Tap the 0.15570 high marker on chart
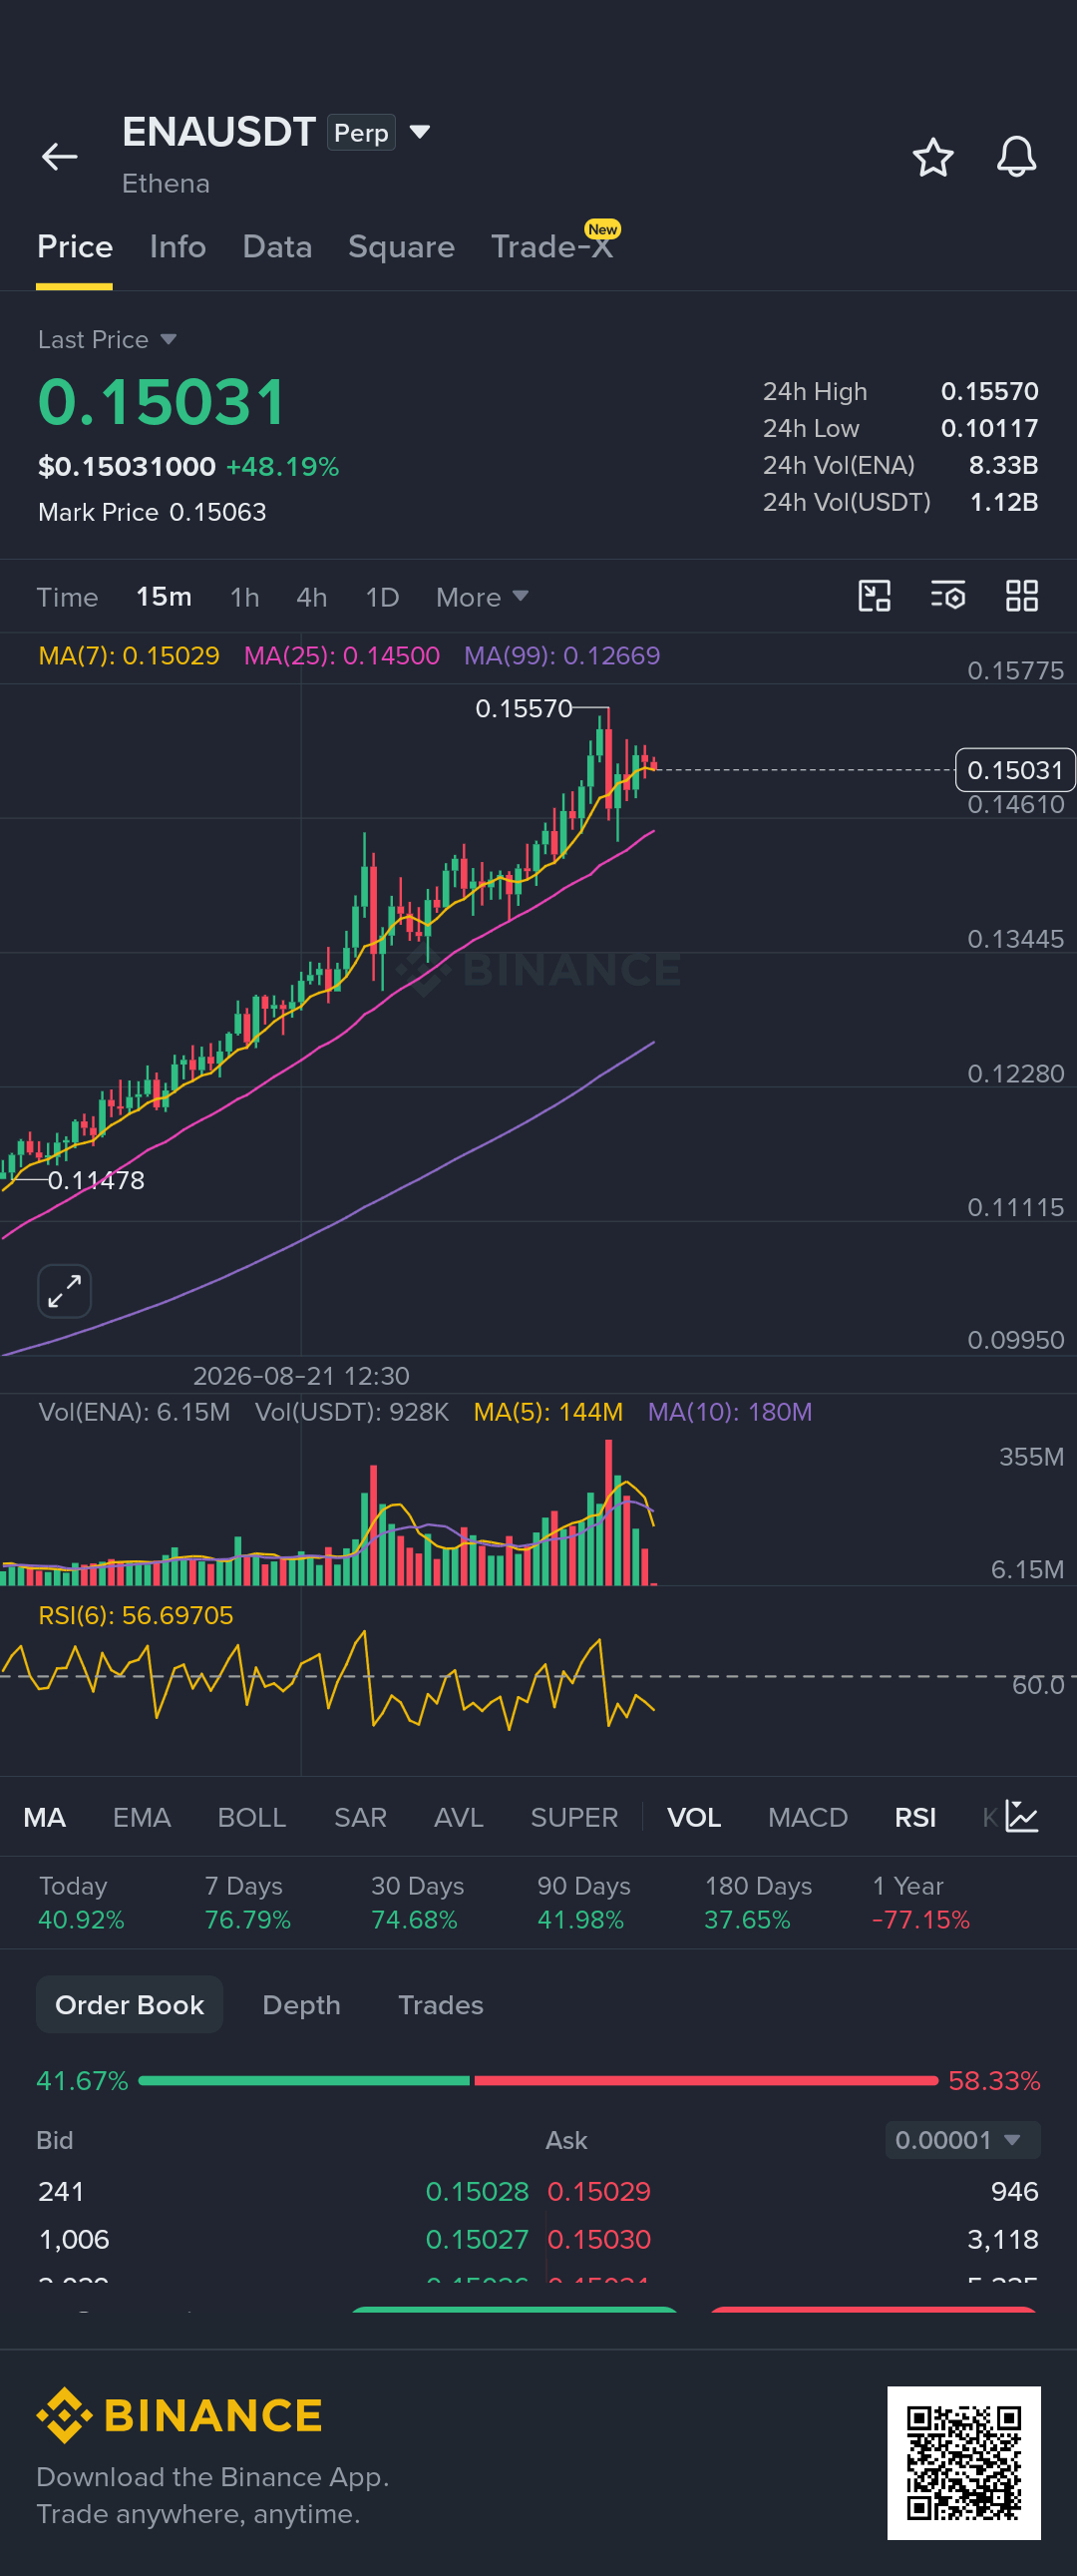This screenshot has width=1077, height=2576. (524, 709)
